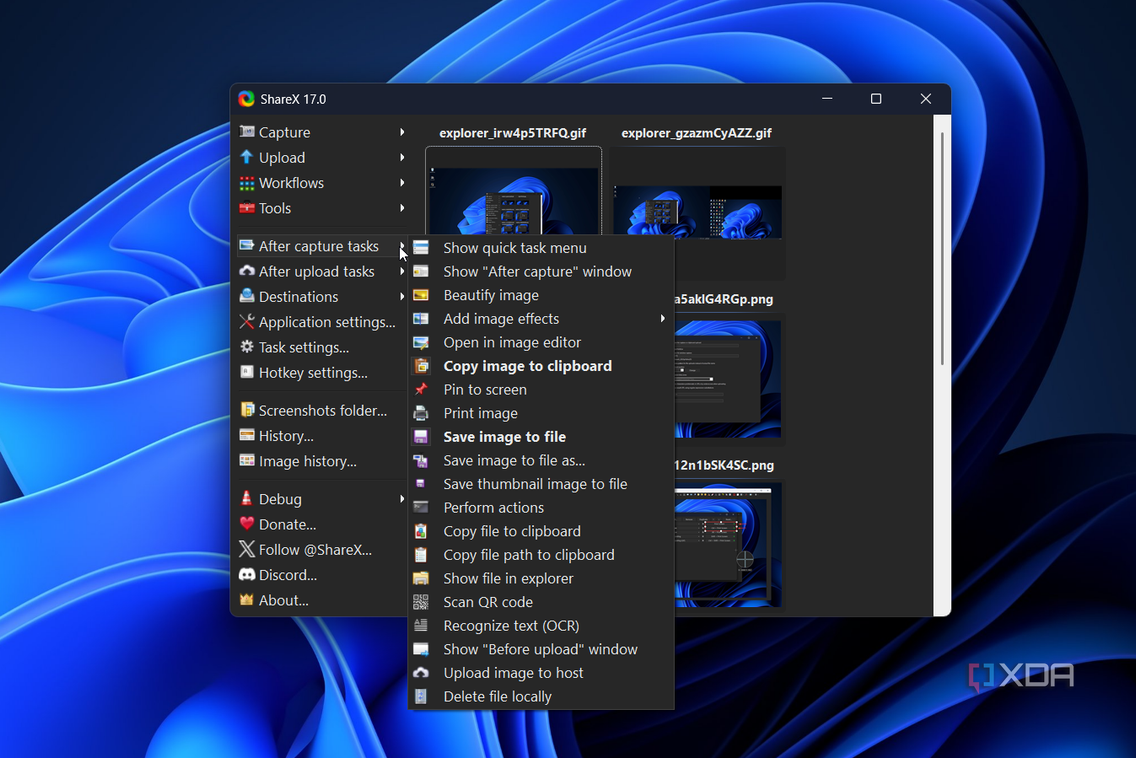Expand the Debug submenu arrow
This screenshot has height=758, width=1136.
click(402, 499)
